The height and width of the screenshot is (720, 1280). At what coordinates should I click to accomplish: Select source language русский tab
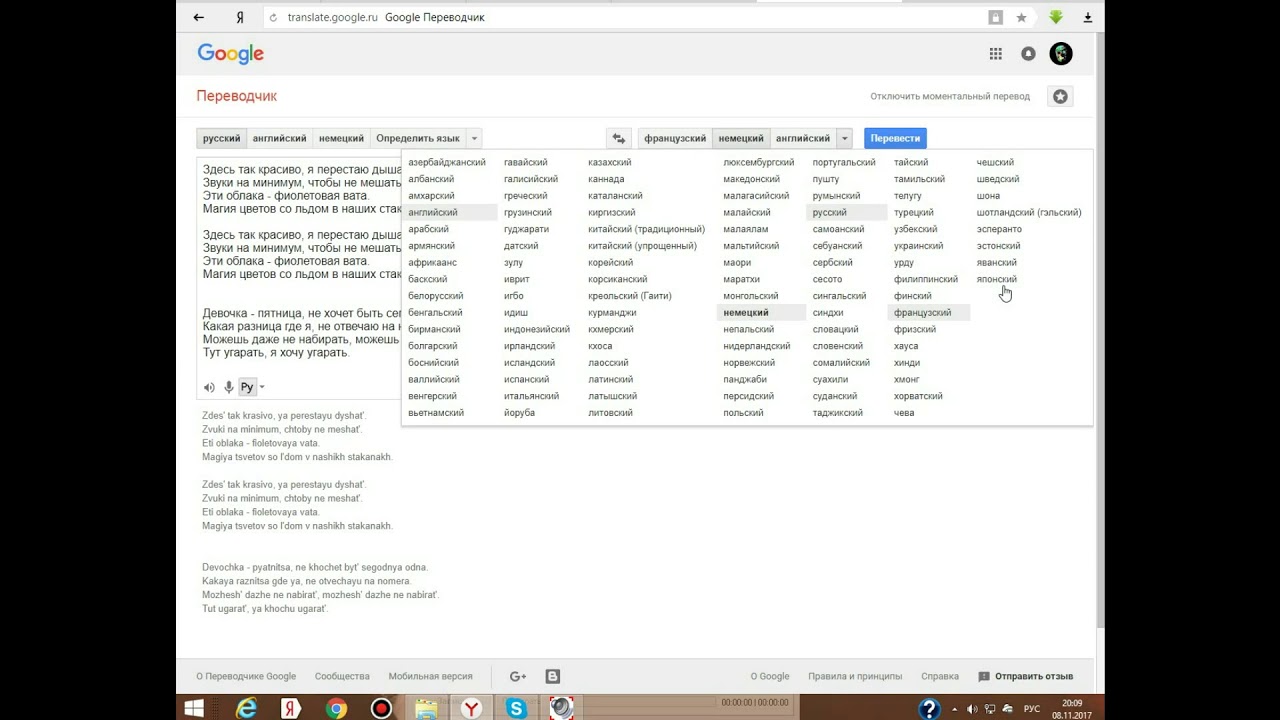(221, 138)
